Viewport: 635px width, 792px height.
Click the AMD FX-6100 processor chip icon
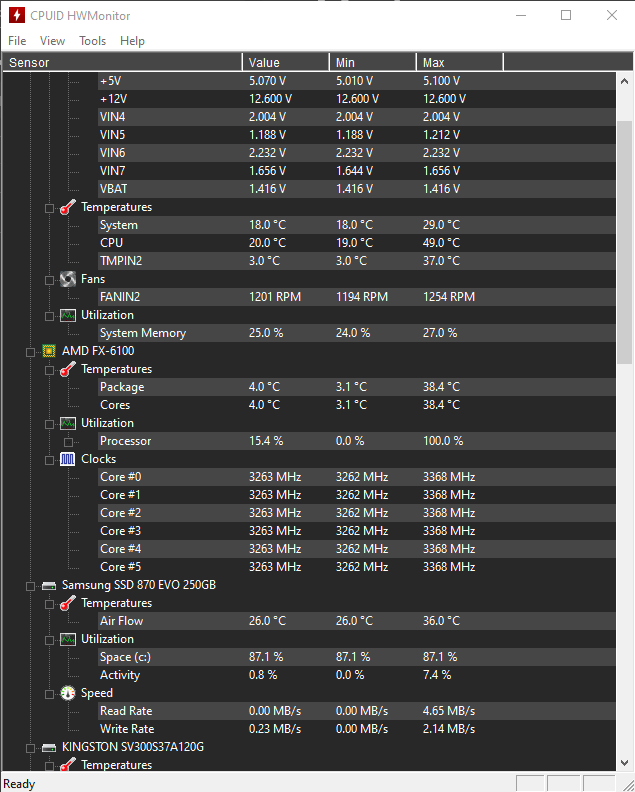(x=49, y=351)
